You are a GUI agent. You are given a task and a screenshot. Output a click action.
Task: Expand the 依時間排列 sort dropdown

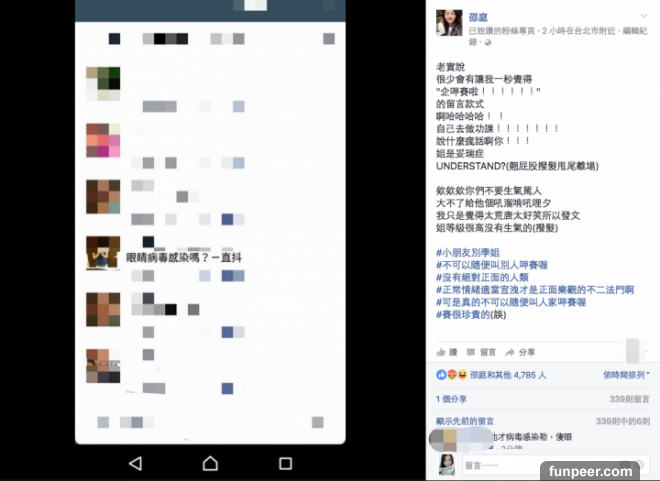[x=626, y=375]
